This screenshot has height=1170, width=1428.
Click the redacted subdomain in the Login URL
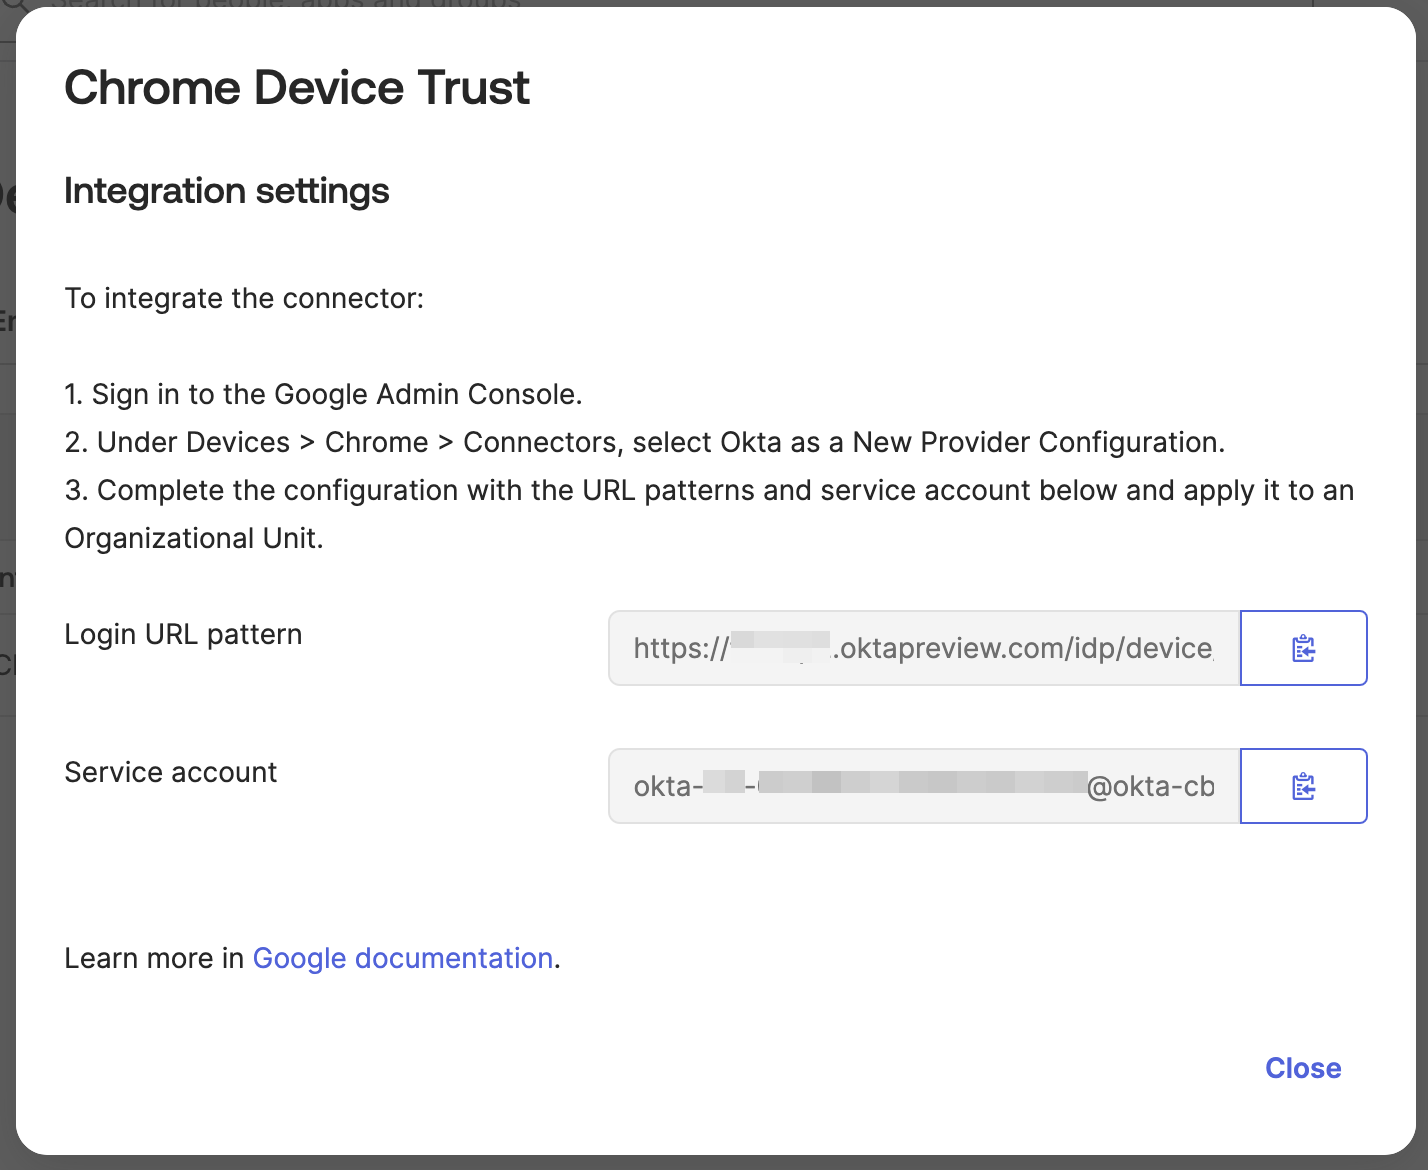[781, 648]
